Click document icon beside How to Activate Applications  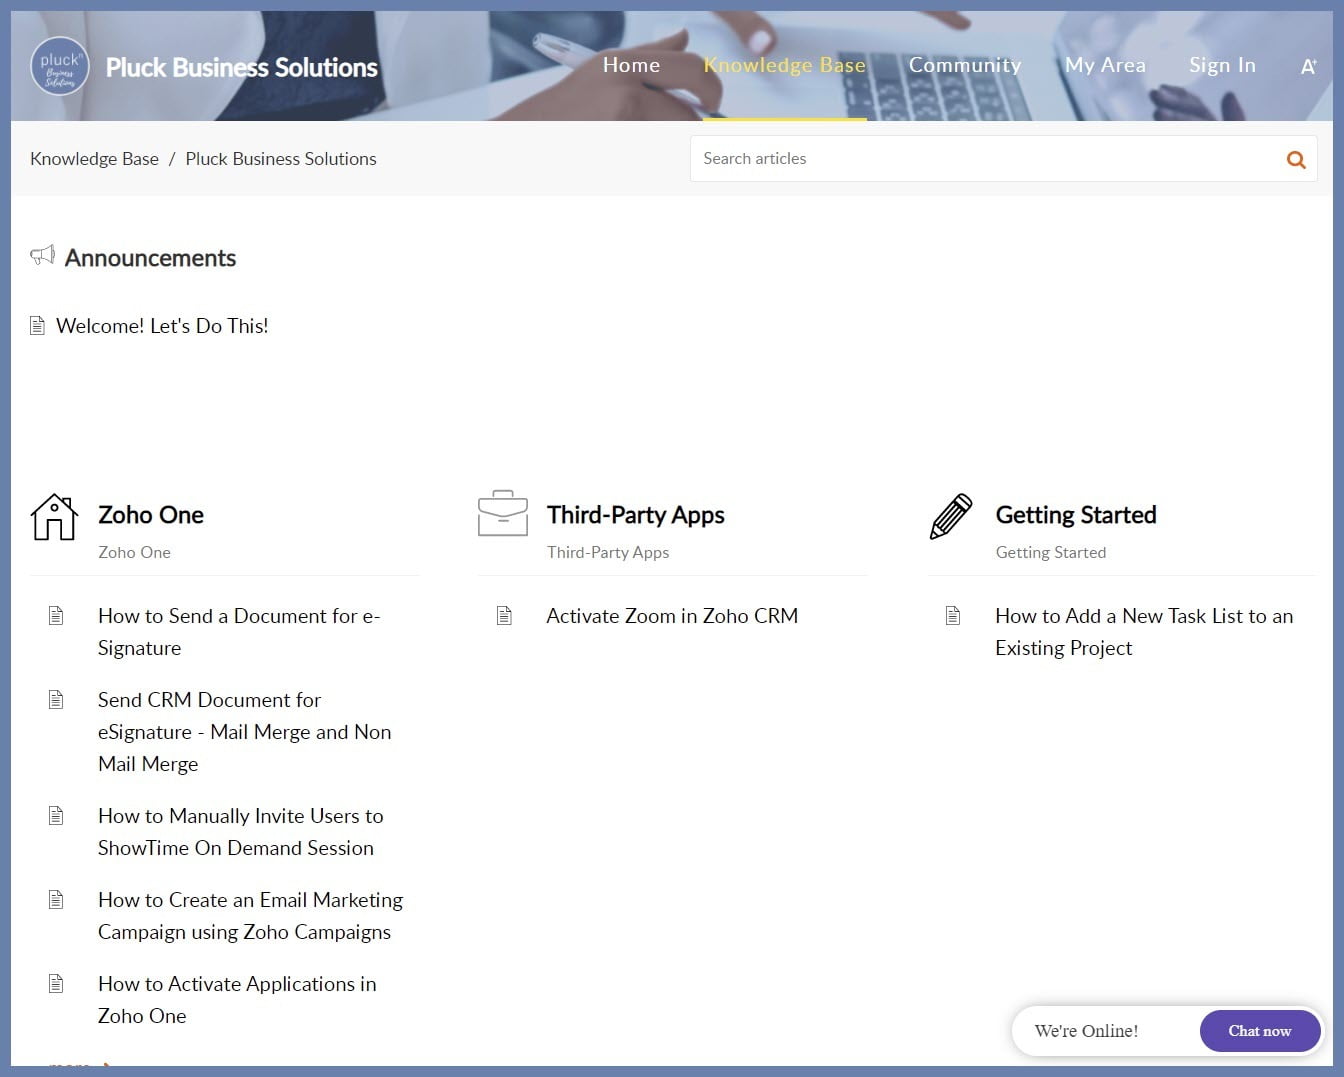(56, 984)
